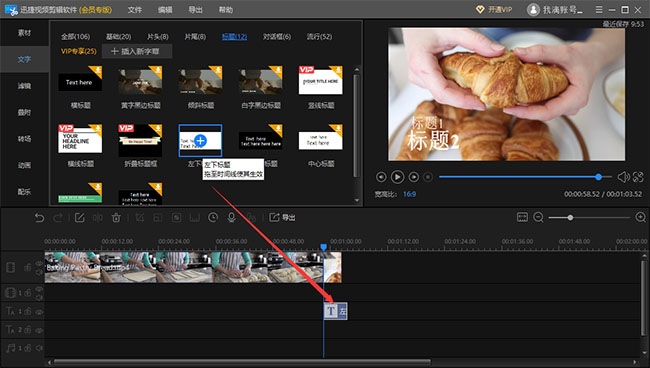Delete selected clip with trash icon

(116, 218)
